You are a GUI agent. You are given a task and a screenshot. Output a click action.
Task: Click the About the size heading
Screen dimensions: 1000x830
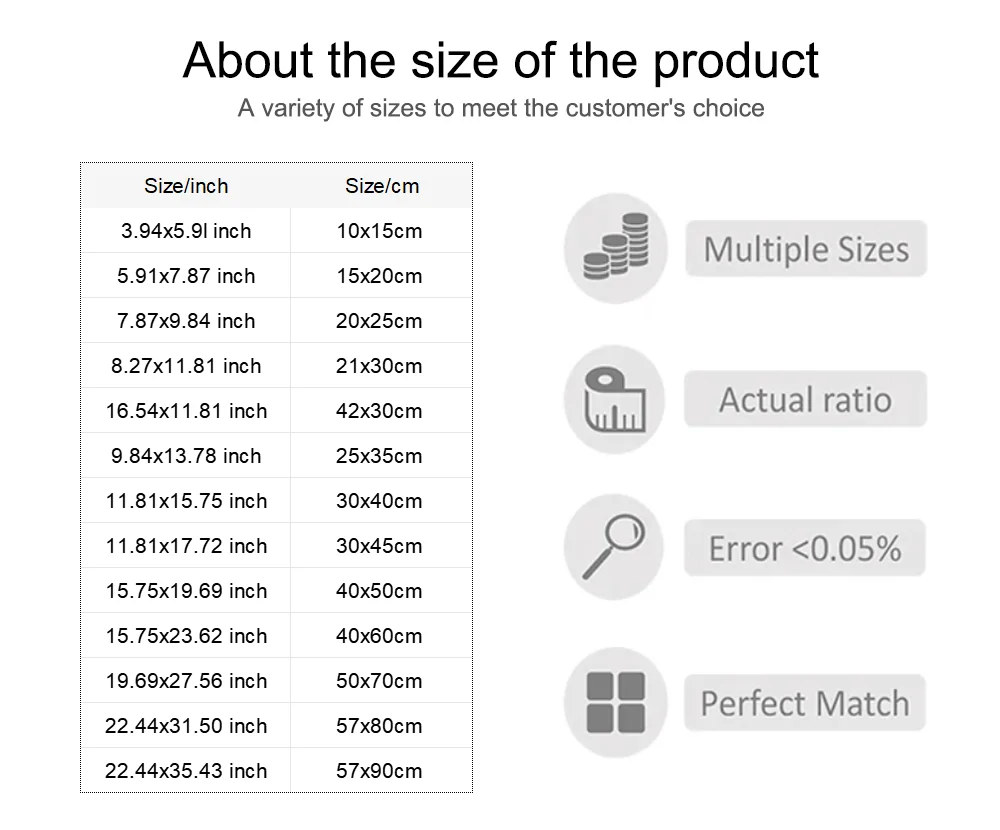(501, 61)
